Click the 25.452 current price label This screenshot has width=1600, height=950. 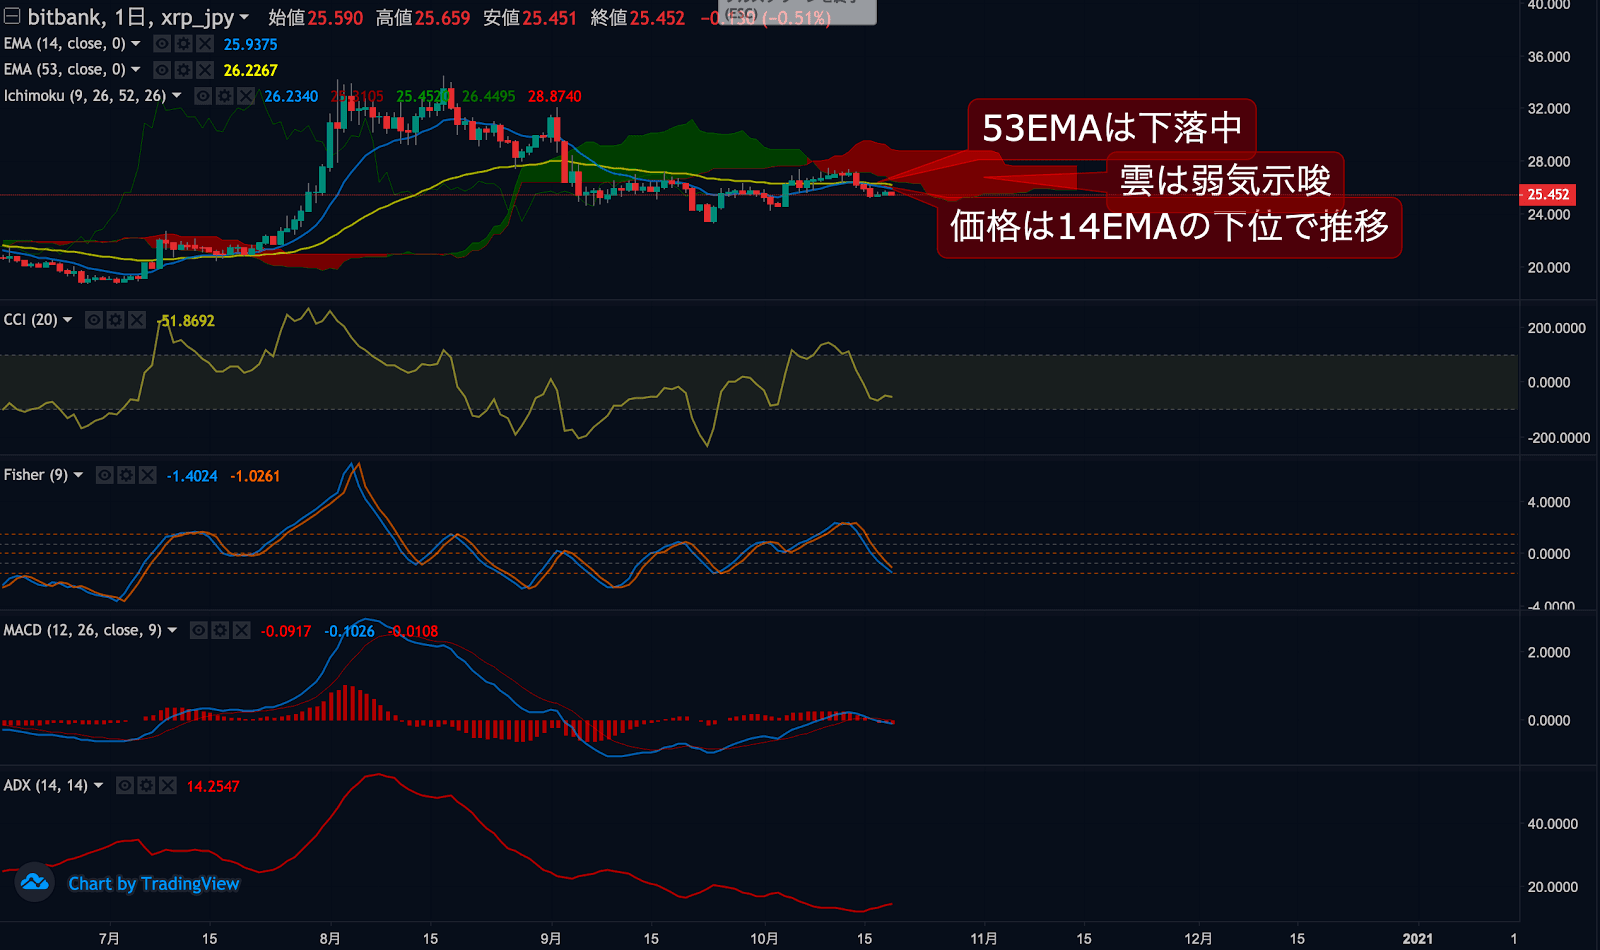pyautogui.click(x=1548, y=194)
